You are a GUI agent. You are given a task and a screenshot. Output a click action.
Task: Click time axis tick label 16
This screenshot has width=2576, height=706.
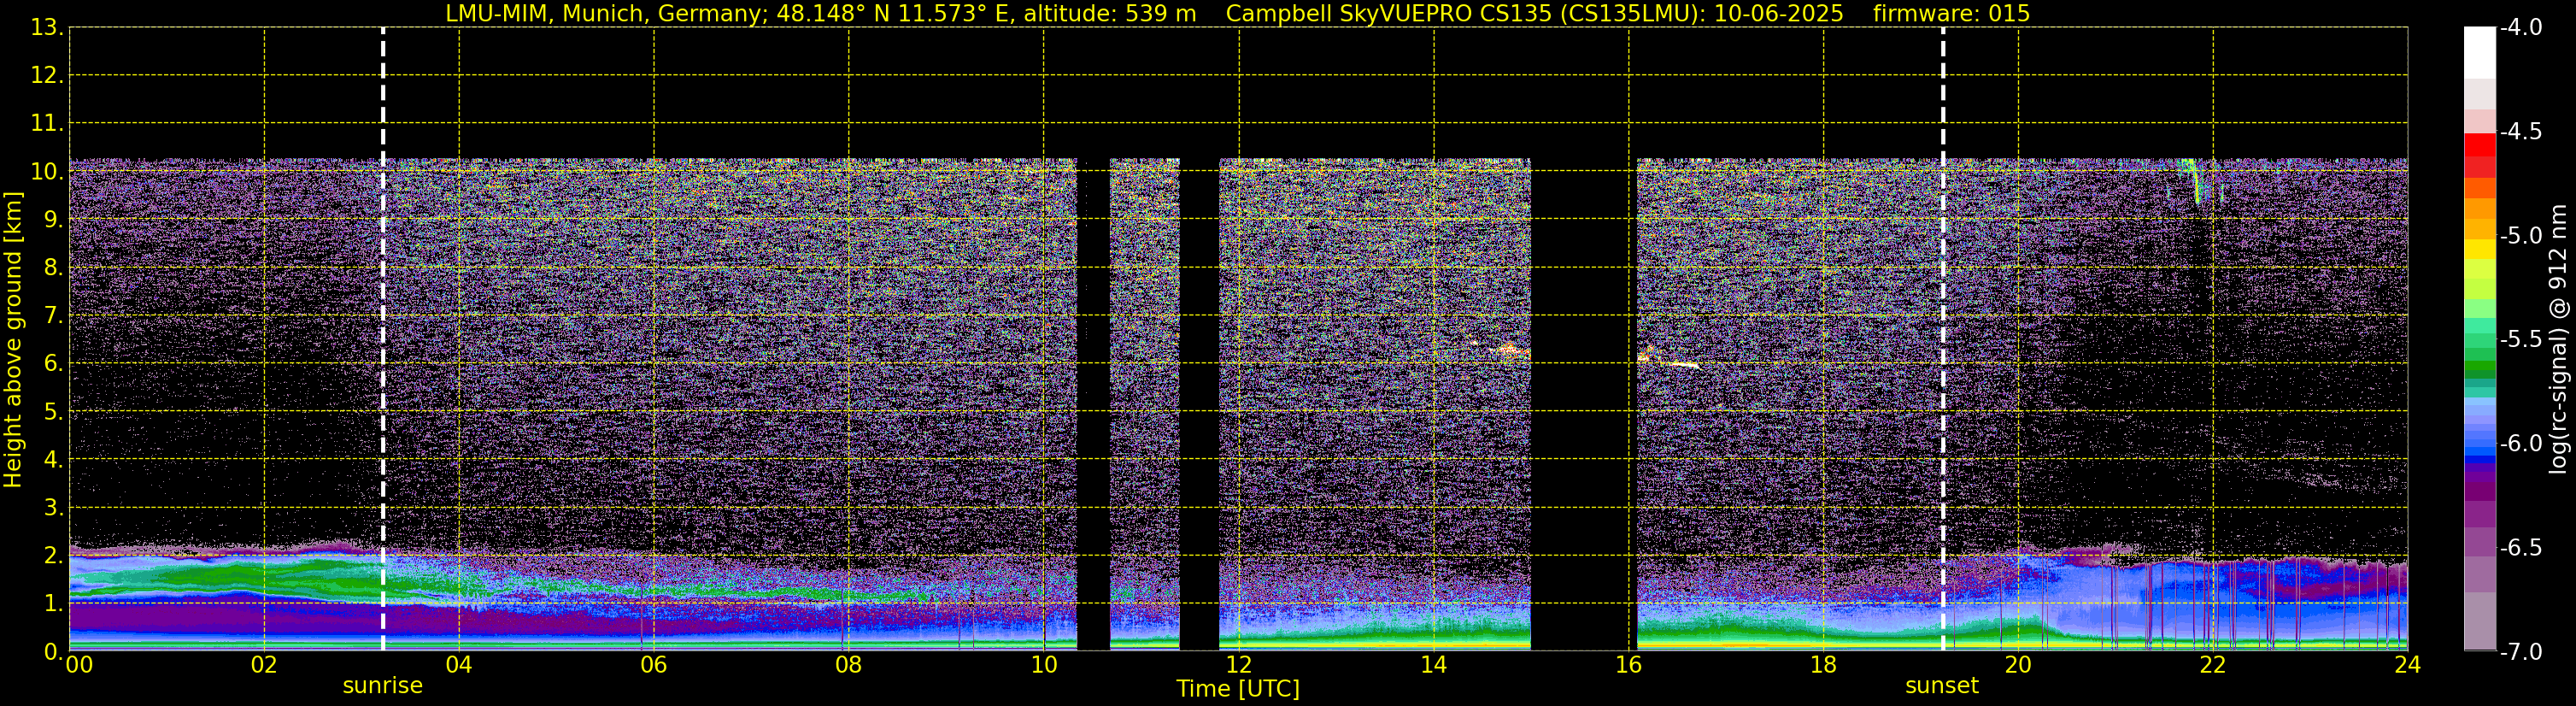1628,665
